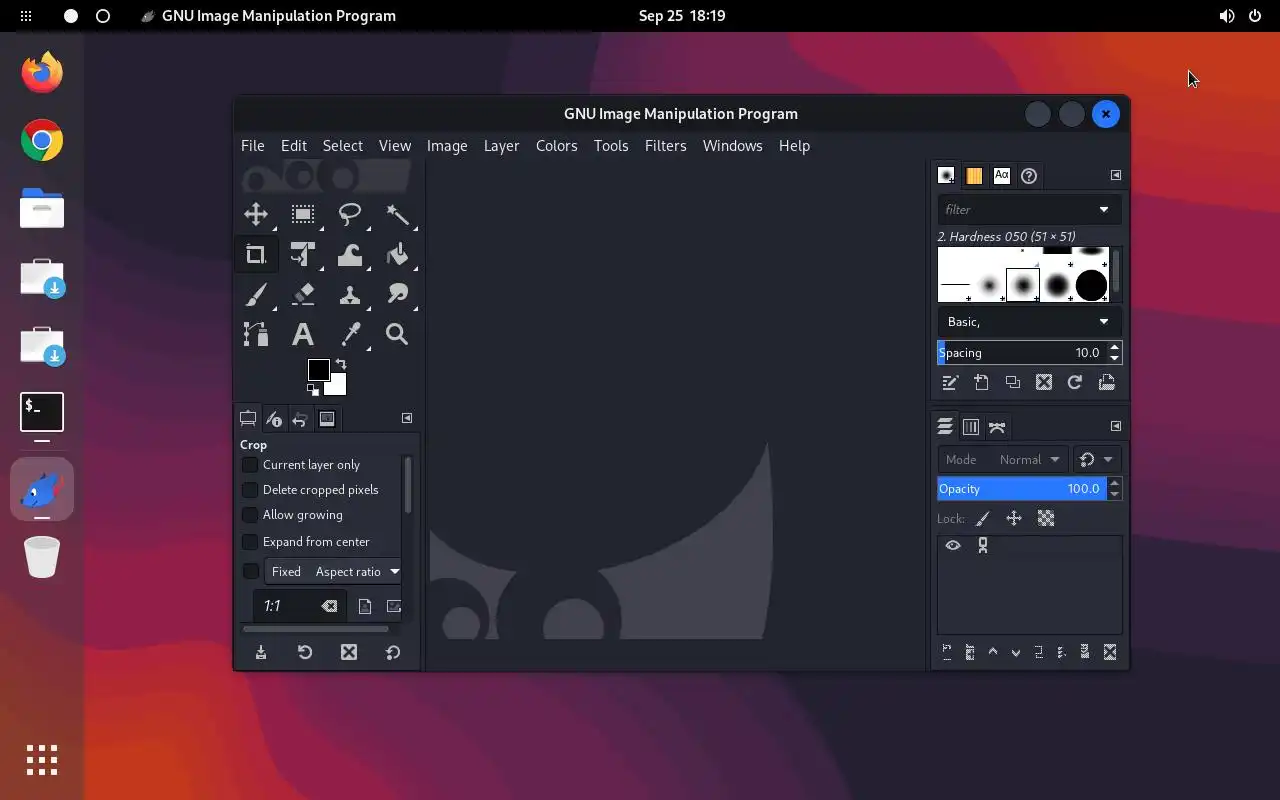
Task: Open the Filters menu
Action: (x=666, y=146)
